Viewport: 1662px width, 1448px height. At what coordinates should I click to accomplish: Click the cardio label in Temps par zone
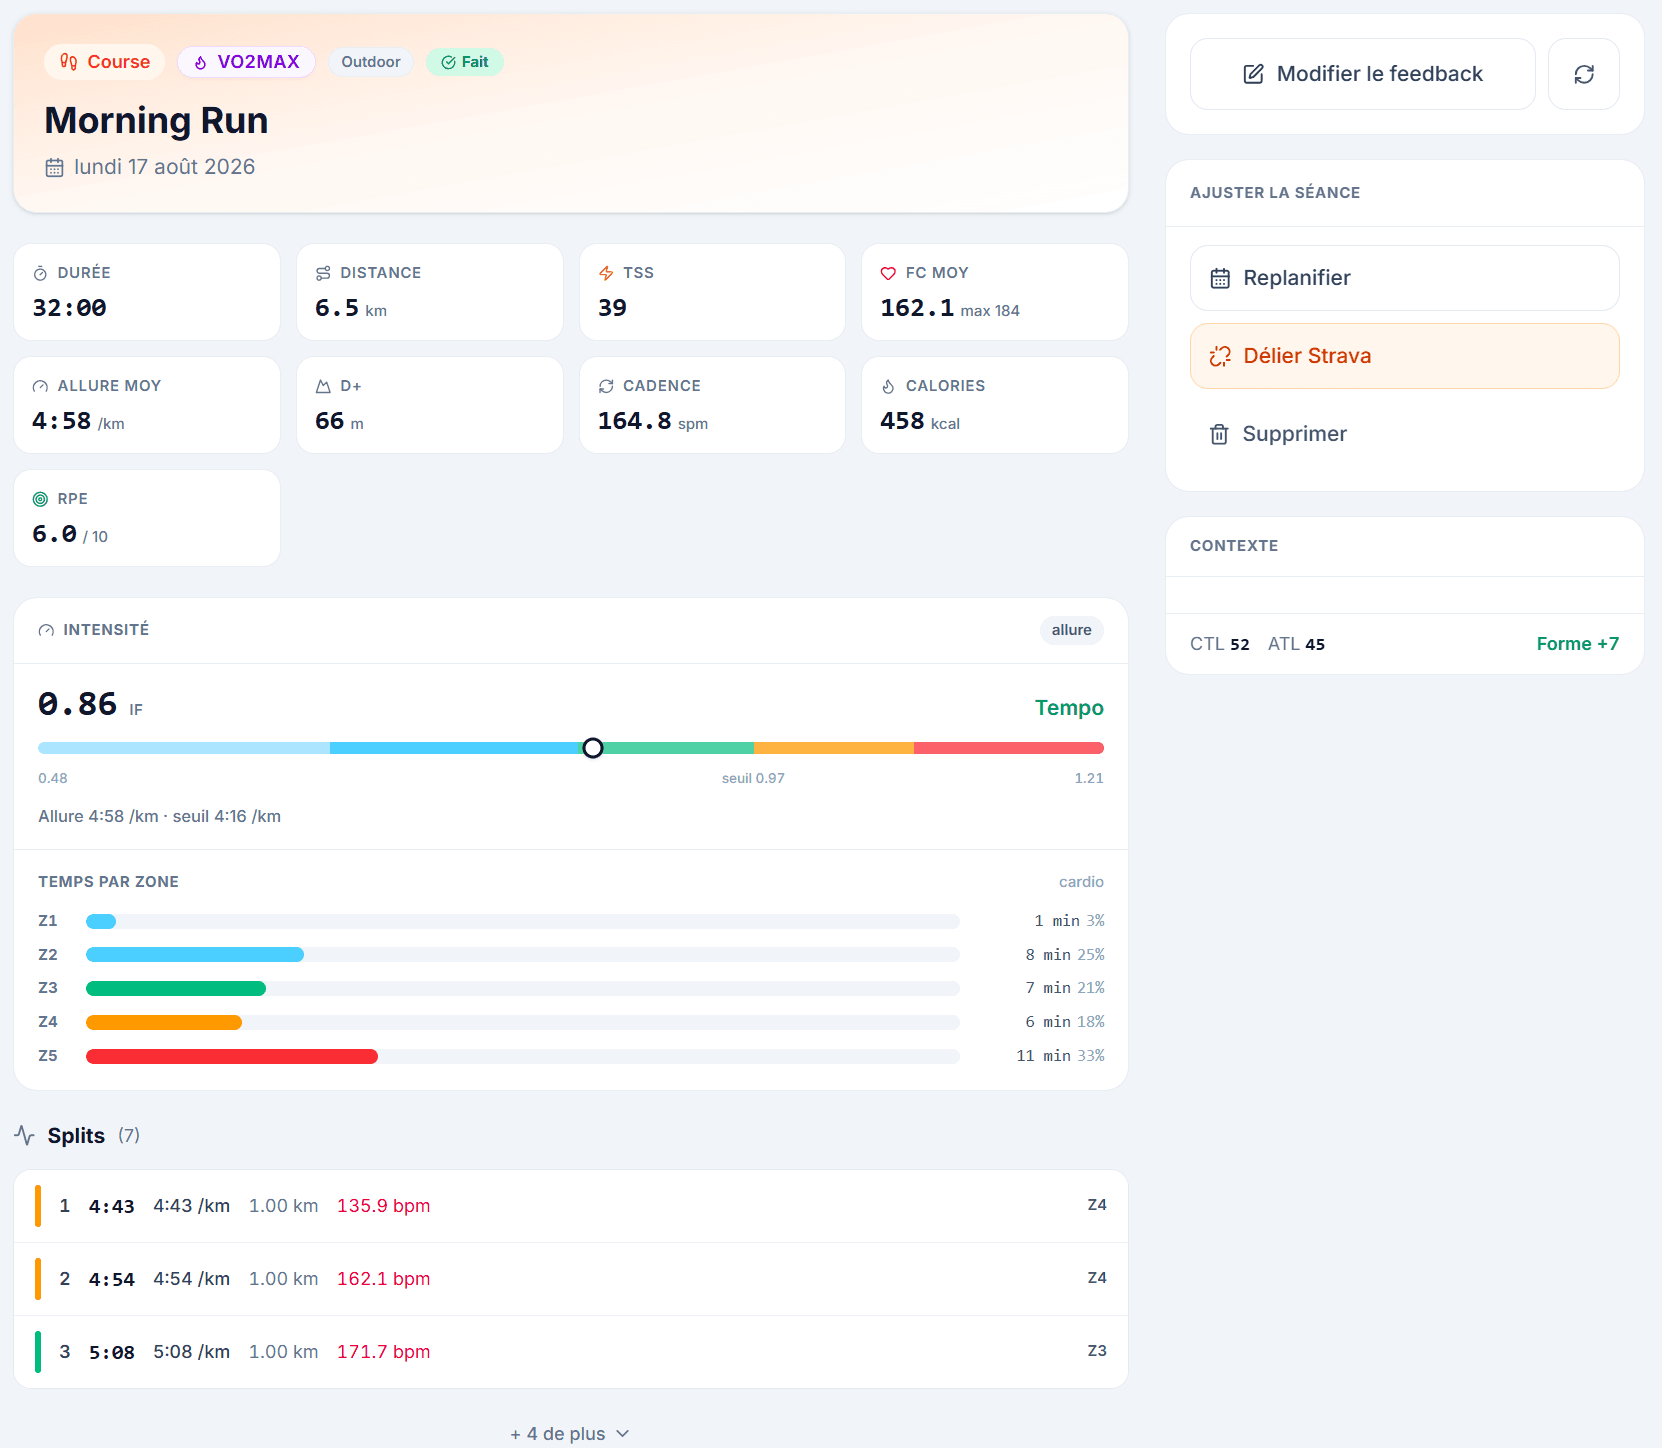1081,882
